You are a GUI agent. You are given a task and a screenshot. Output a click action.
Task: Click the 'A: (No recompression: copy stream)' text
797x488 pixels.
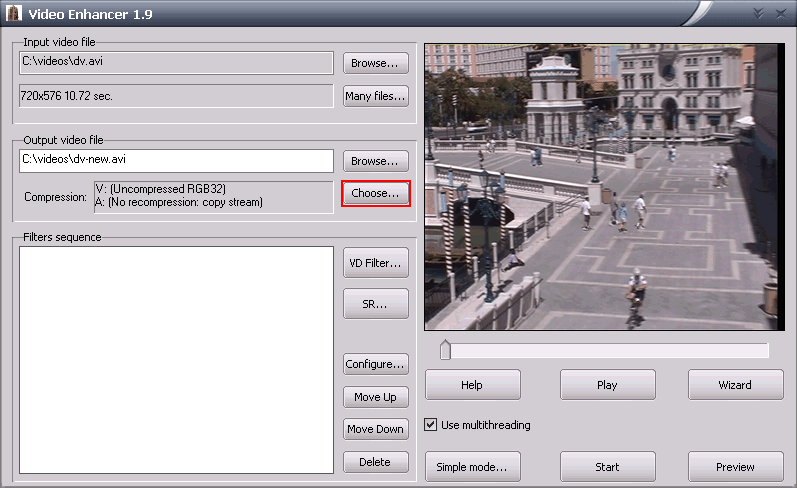coord(179,202)
